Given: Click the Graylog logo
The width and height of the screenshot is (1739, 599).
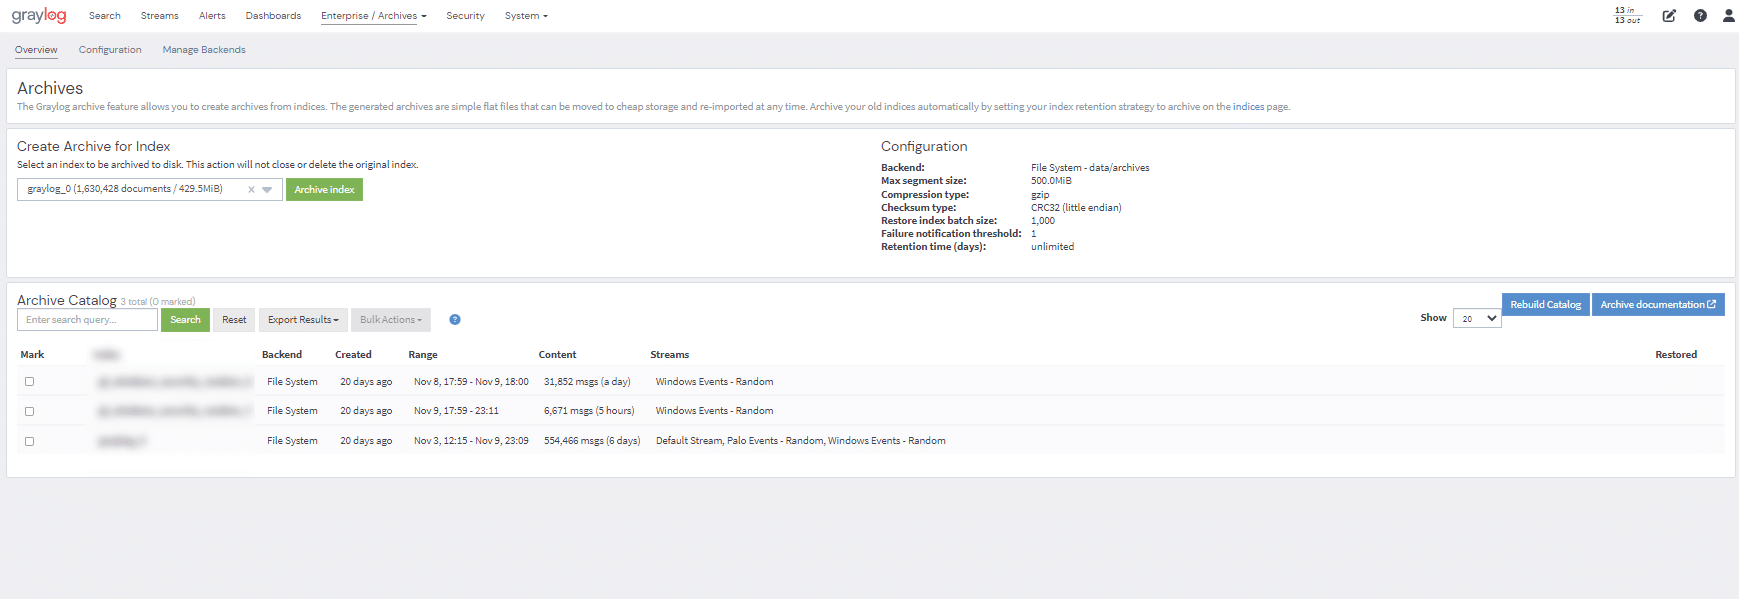Looking at the screenshot, I should 39,16.
